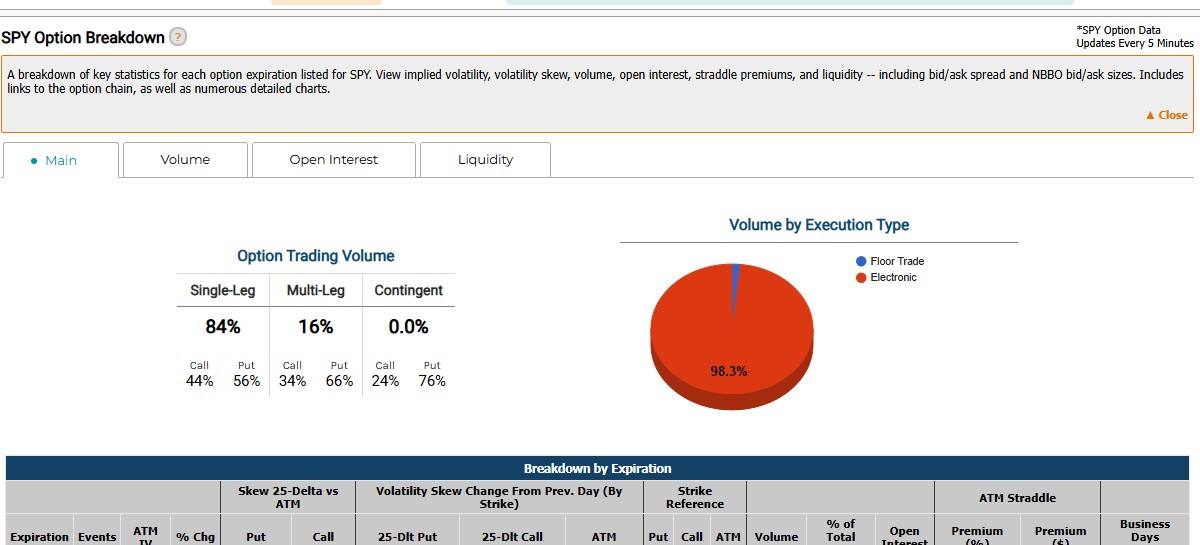Viewport: 1200px width, 545px height.
Task: Switch to the Volume tab
Action: click(x=185, y=160)
